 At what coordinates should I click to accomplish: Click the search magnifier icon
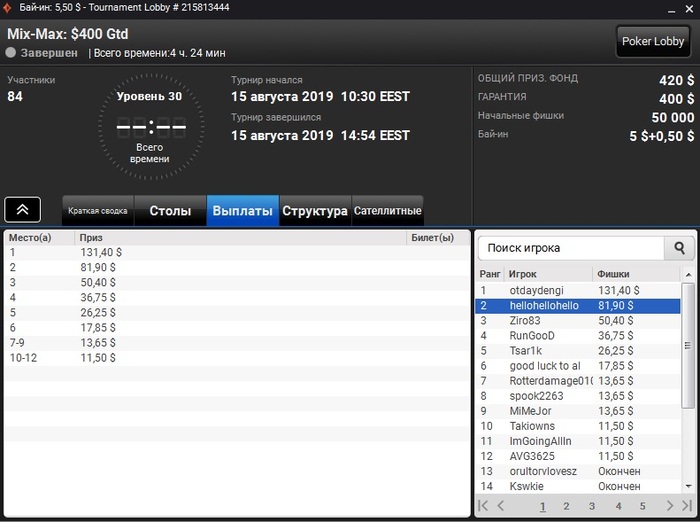[679, 248]
